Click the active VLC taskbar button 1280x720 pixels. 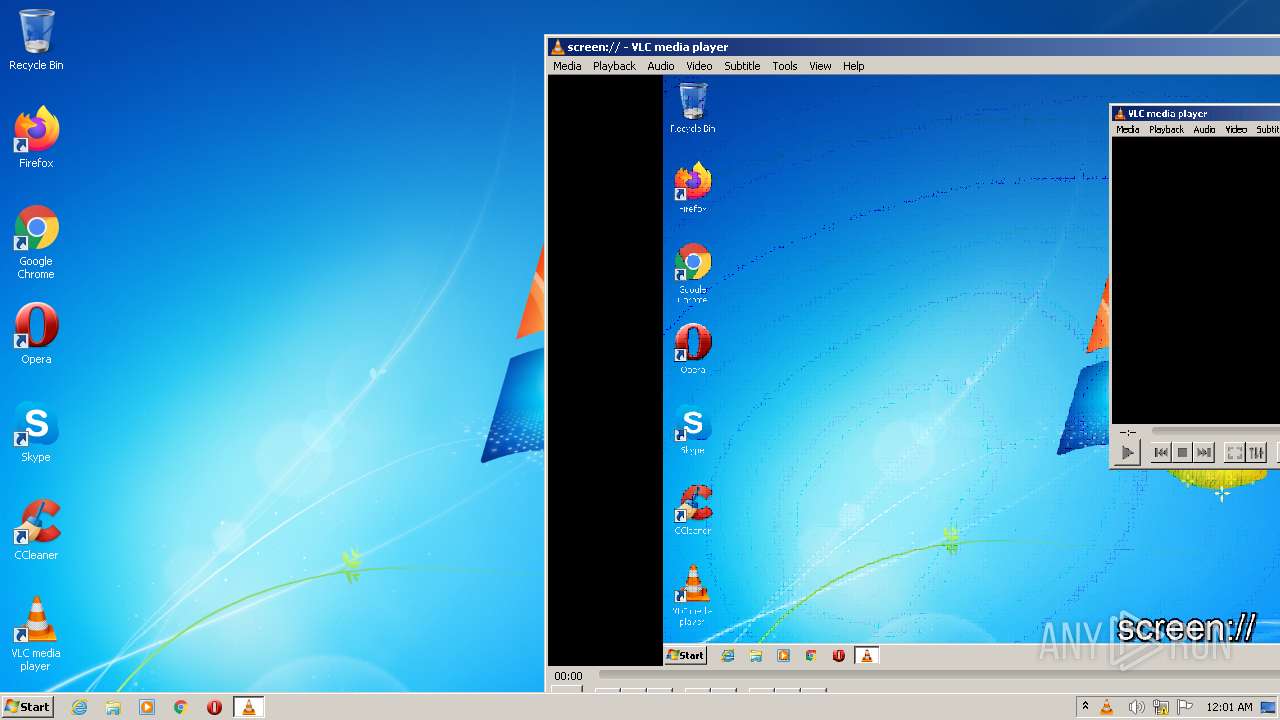(248, 707)
